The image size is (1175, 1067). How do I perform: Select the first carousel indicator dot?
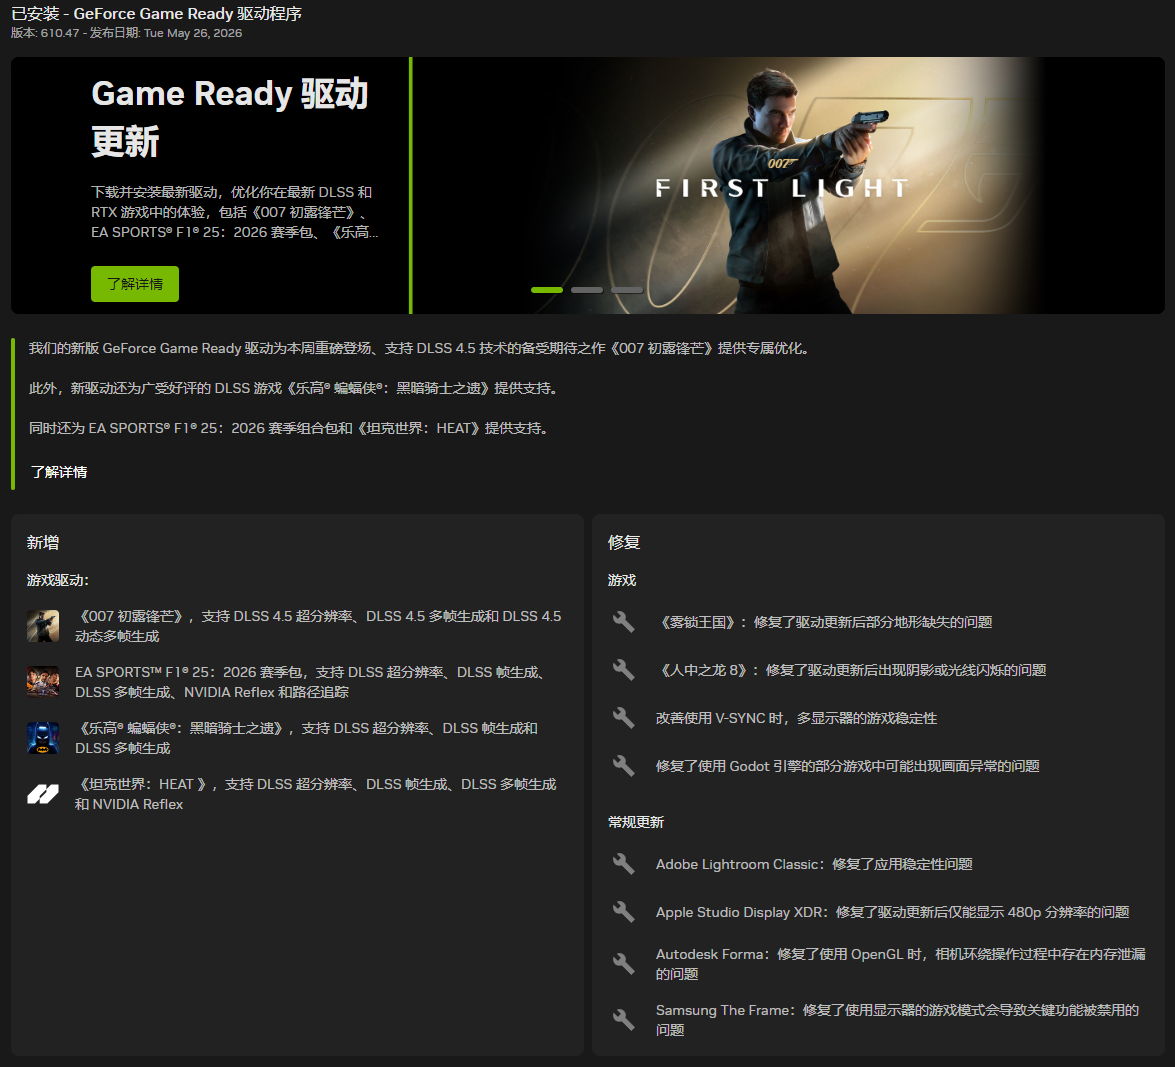pyautogui.click(x=547, y=290)
